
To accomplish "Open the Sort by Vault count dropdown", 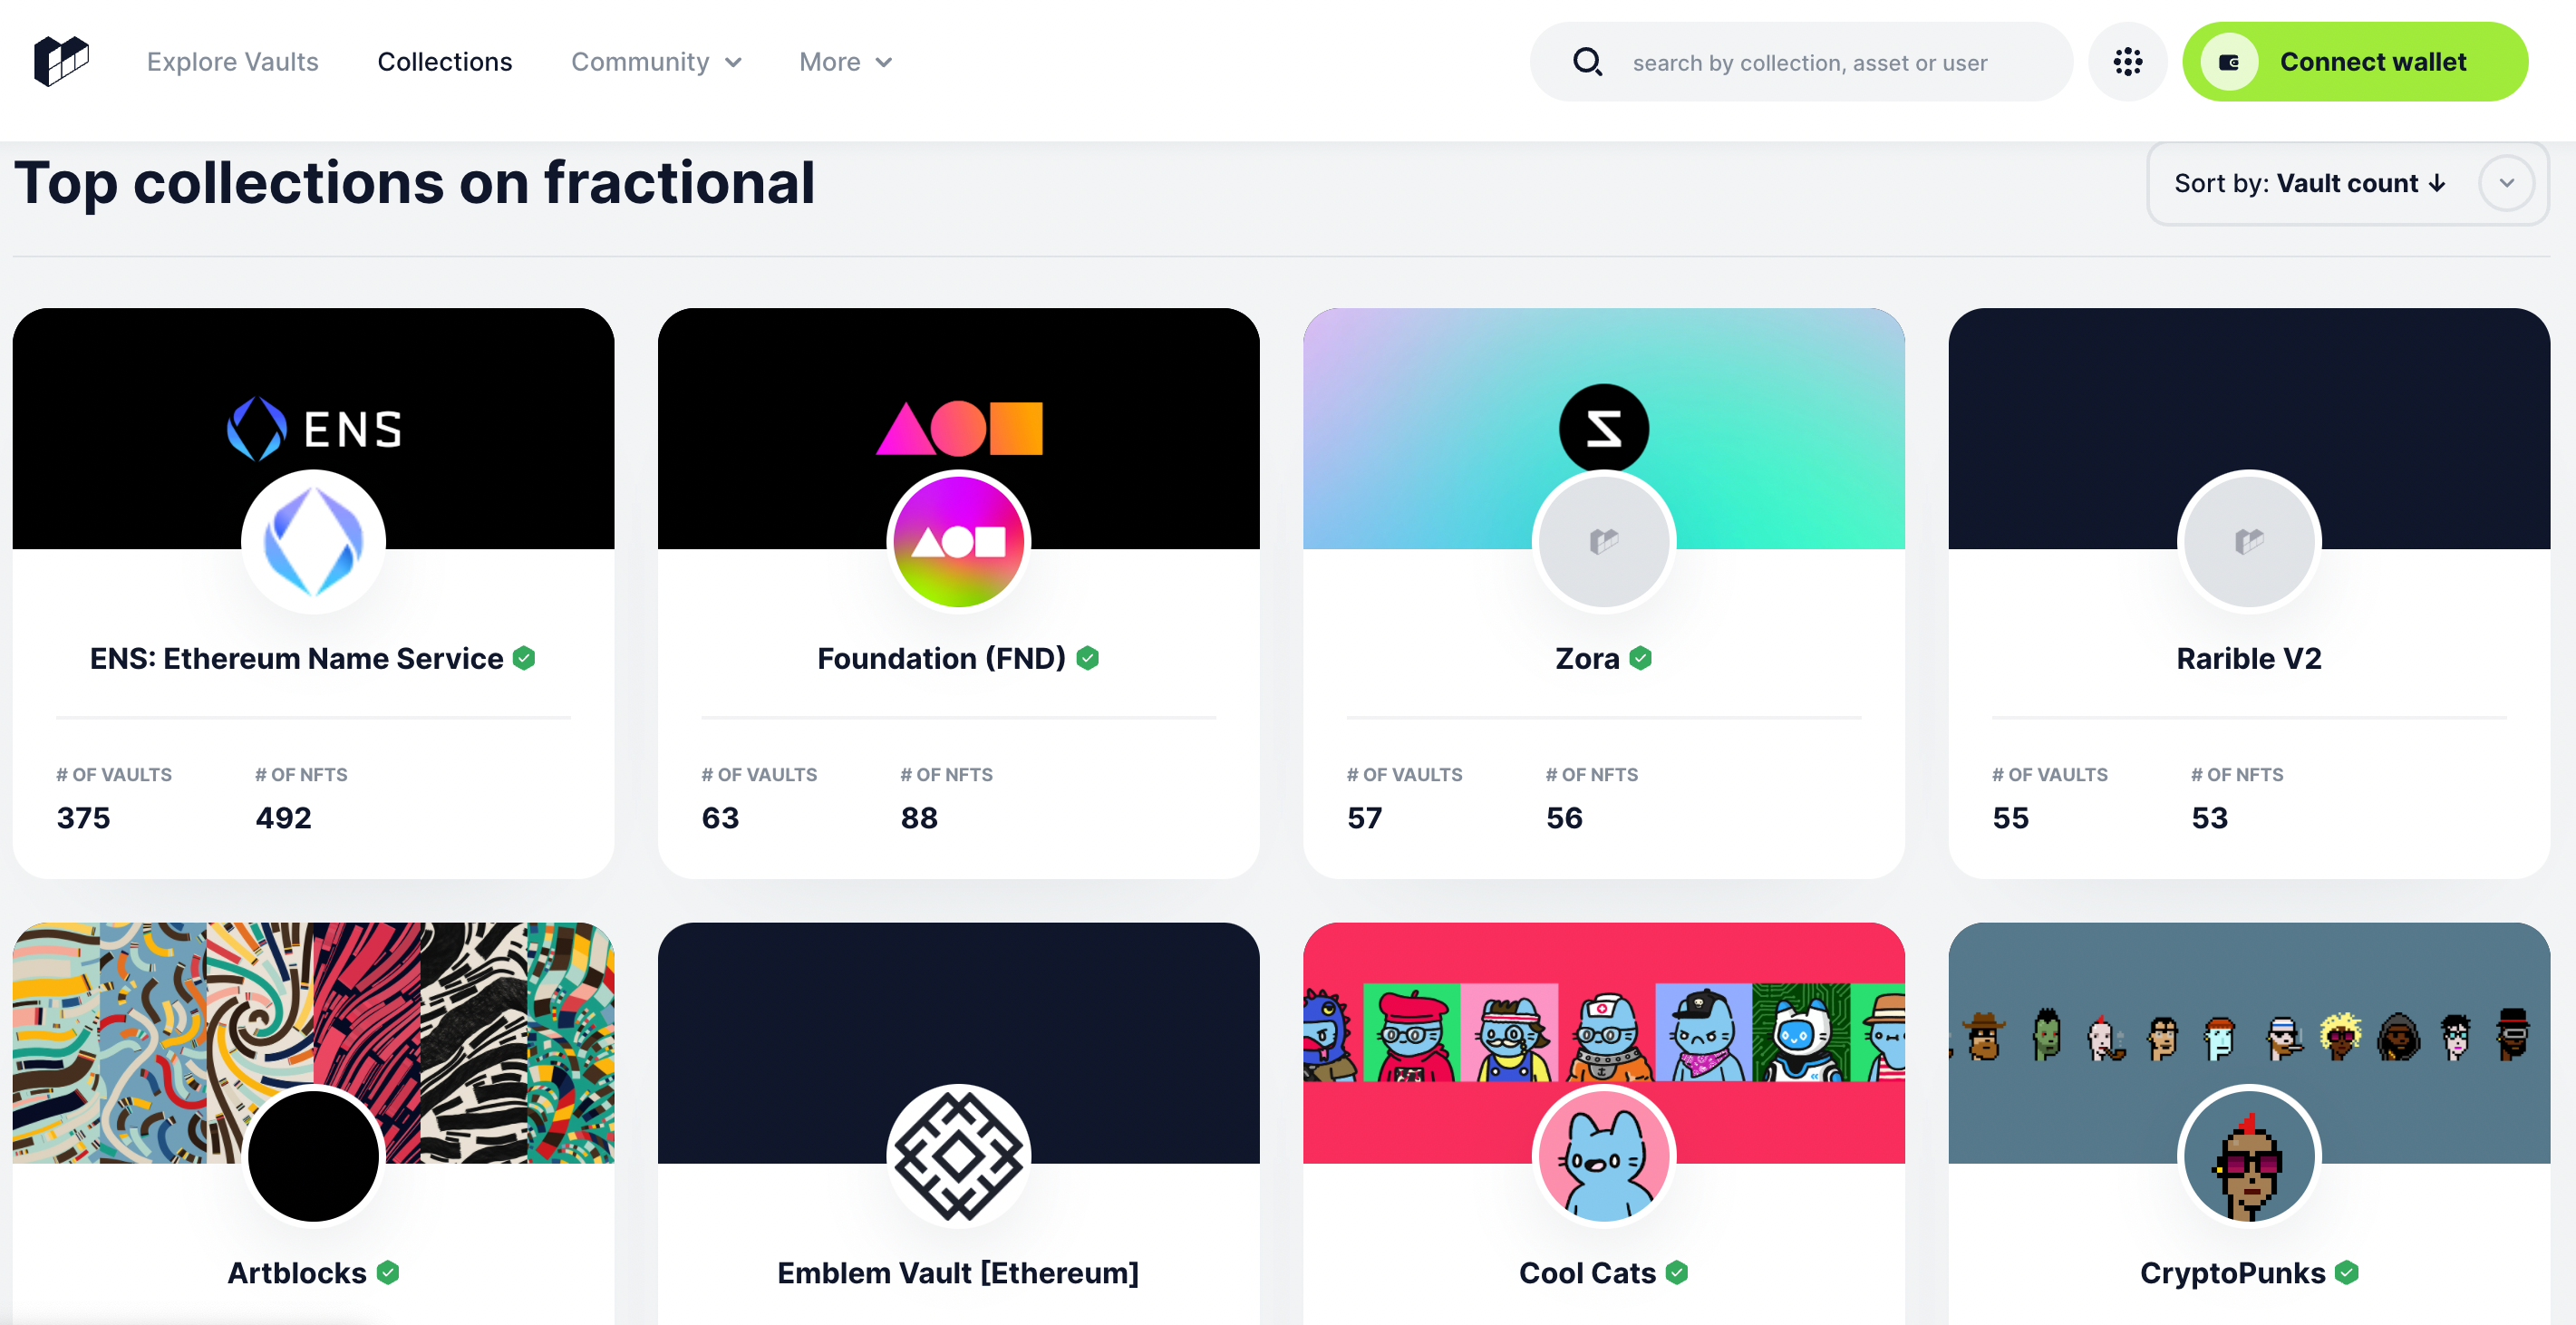I will (2346, 183).
